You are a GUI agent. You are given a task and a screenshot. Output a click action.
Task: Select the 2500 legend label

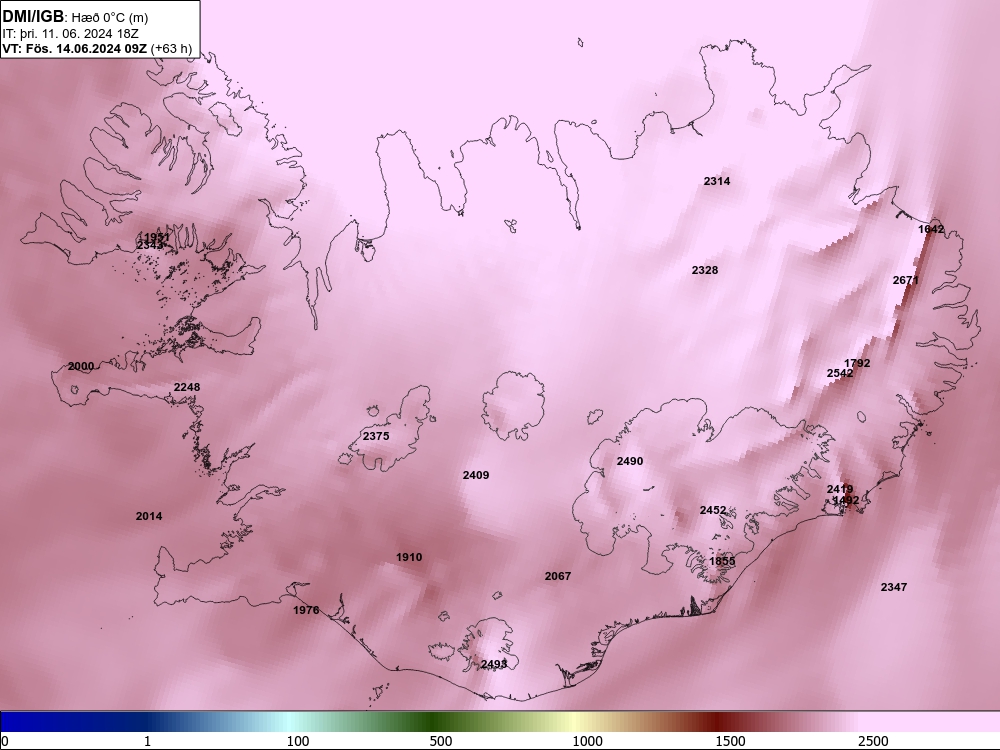click(x=873, y=741)
